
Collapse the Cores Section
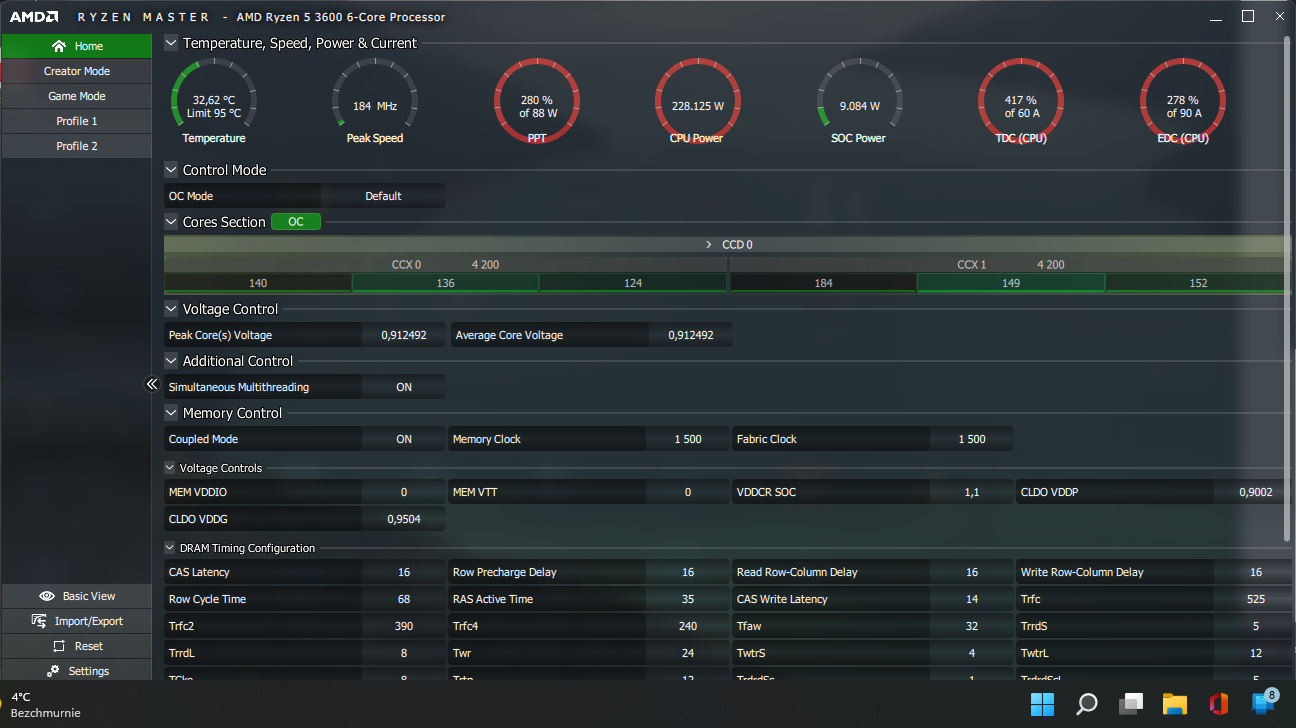(171, 222)
